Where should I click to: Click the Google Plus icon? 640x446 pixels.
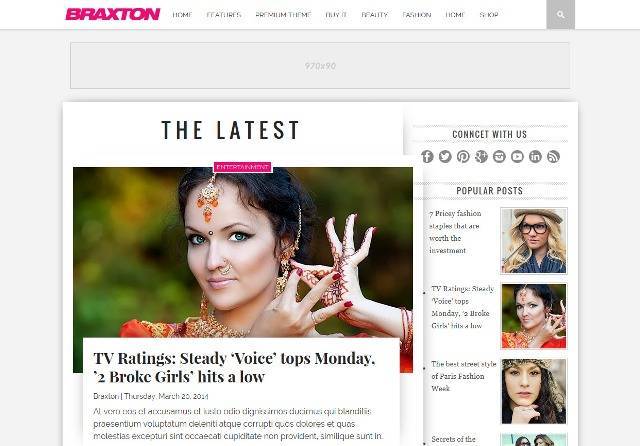pos(481,157)
